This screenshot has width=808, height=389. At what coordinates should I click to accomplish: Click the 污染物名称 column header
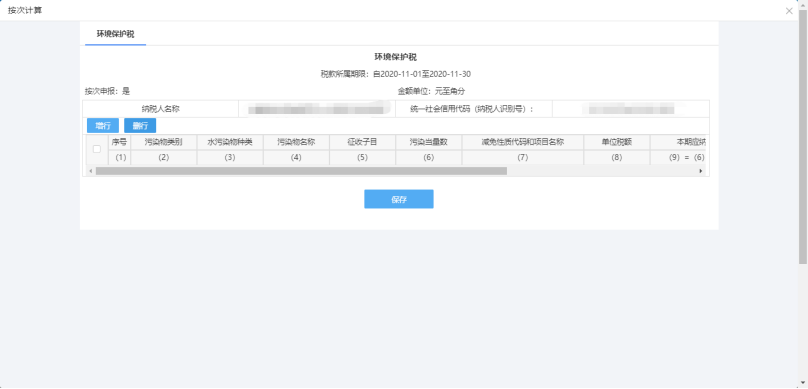tap(296, 142)
